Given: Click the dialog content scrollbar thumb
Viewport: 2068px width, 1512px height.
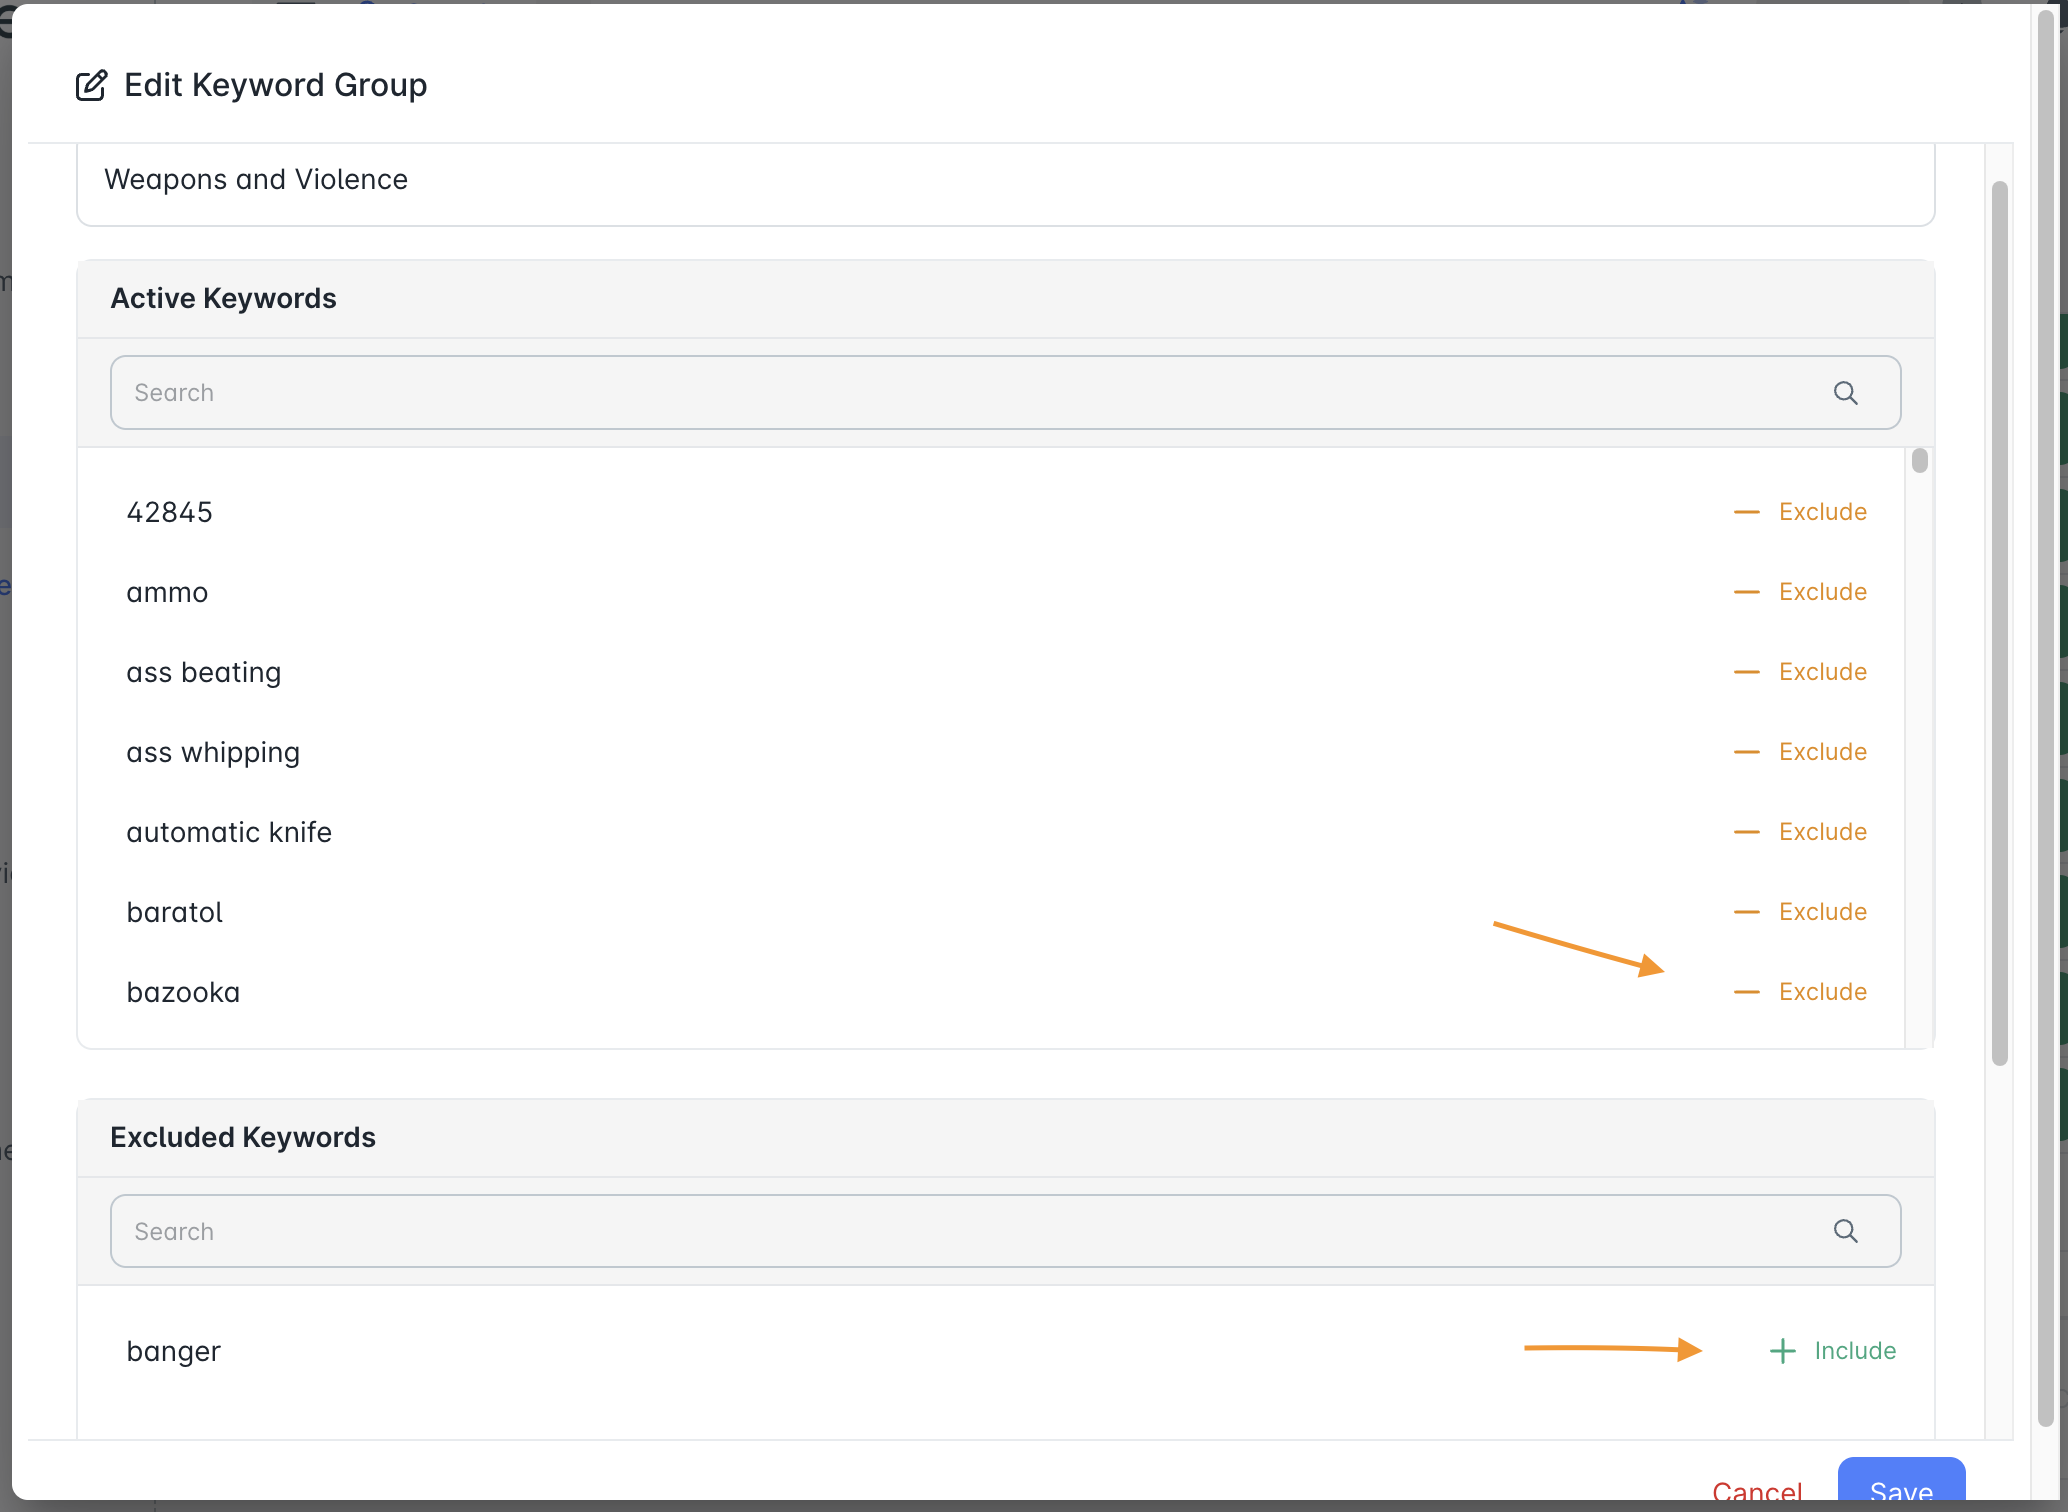Looking at the screenshot, I should (1999, 623).
